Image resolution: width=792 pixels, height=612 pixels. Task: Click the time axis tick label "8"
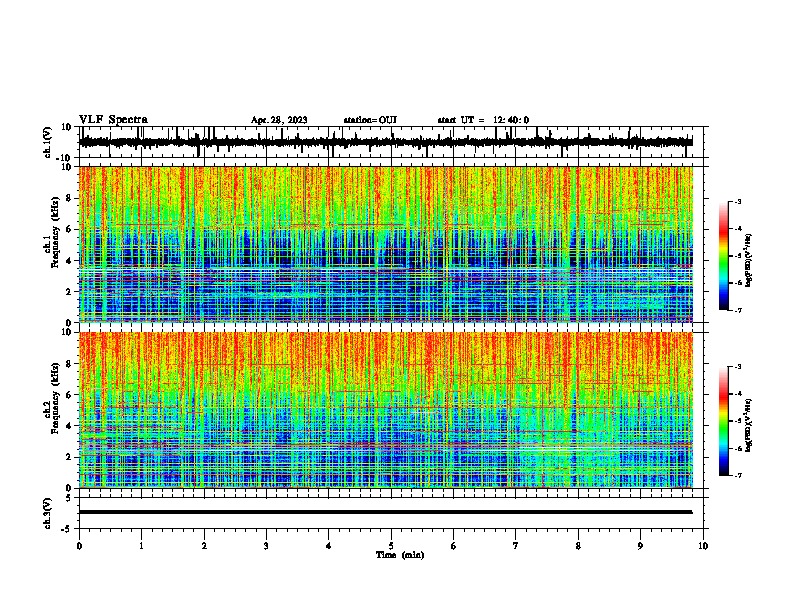pos(578,546)
